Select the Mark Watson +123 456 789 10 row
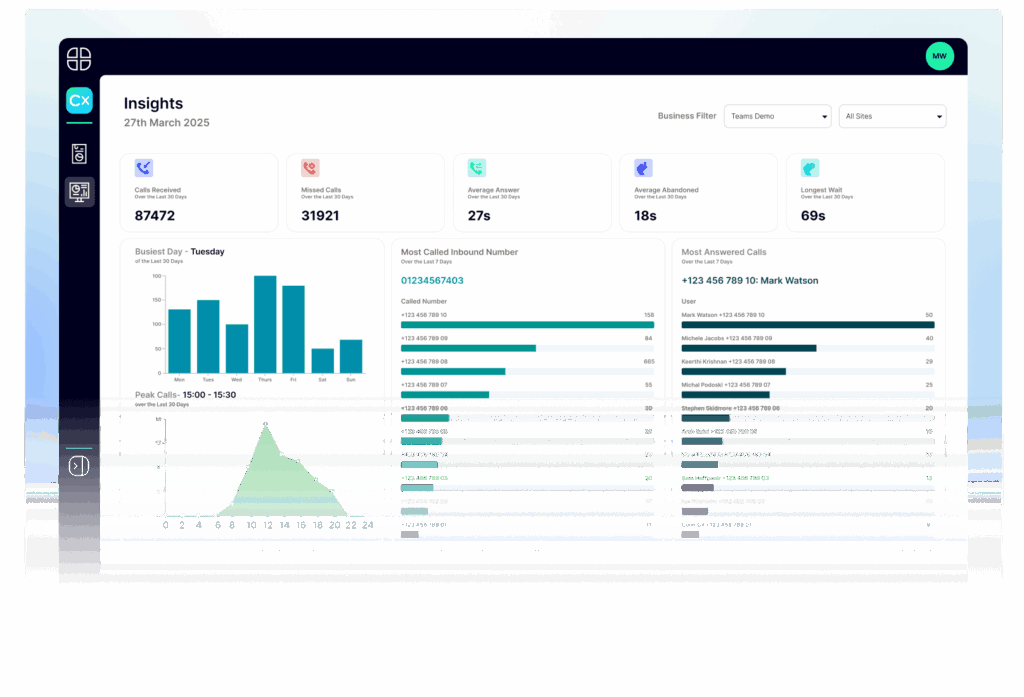1024x697 pixels. pos(808,320)
